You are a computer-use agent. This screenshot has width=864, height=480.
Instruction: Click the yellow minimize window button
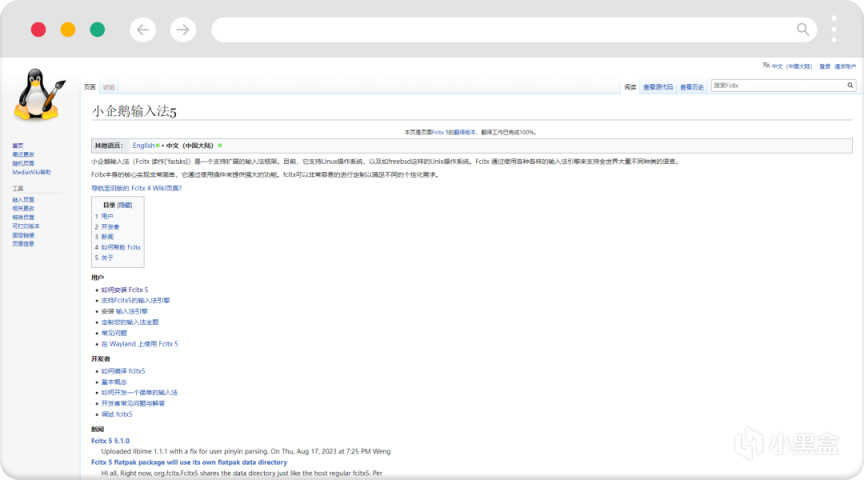(68, 29)
